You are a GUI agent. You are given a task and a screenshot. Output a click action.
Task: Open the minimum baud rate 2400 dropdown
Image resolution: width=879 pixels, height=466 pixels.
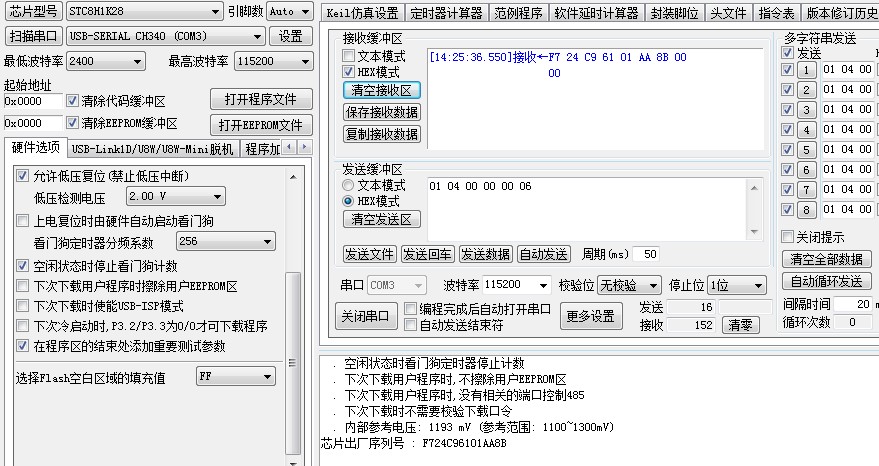coord(106,61)
